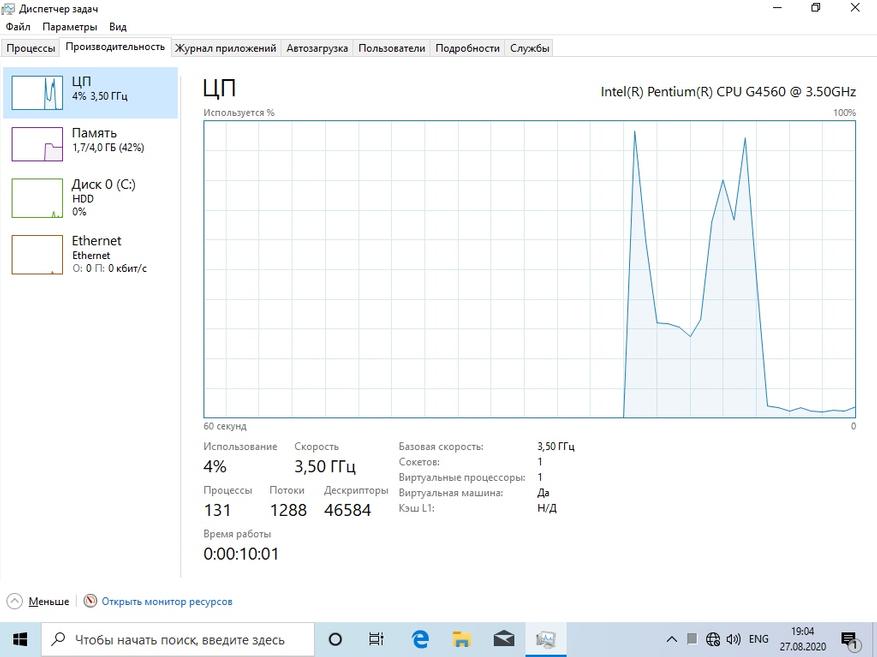Switch to the Производительность tab
This screenshot has width=877, height=657.
[115, 47]
